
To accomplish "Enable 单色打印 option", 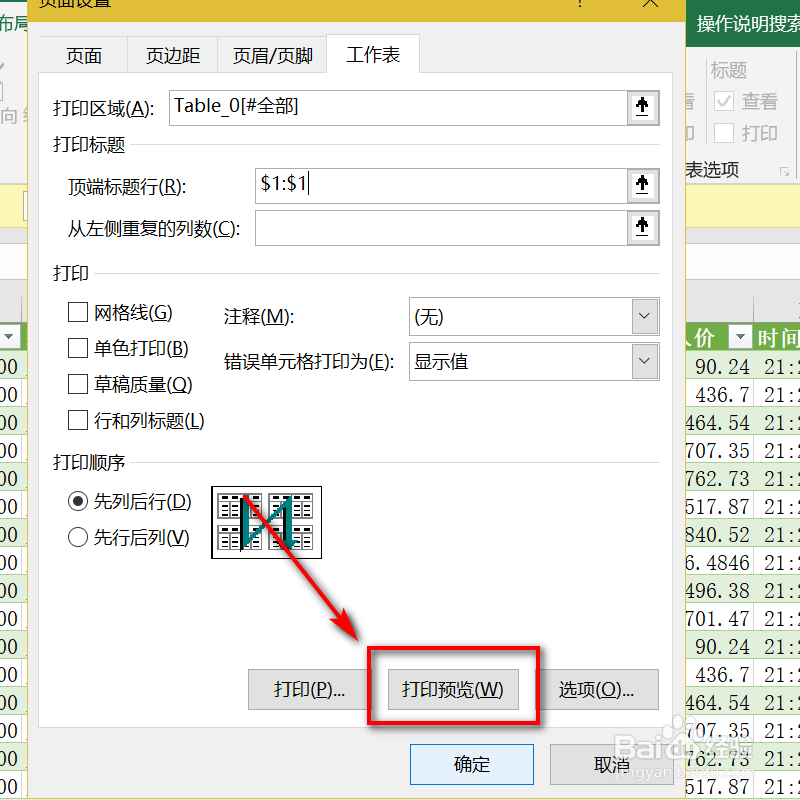I will click(x=77, y=348).
